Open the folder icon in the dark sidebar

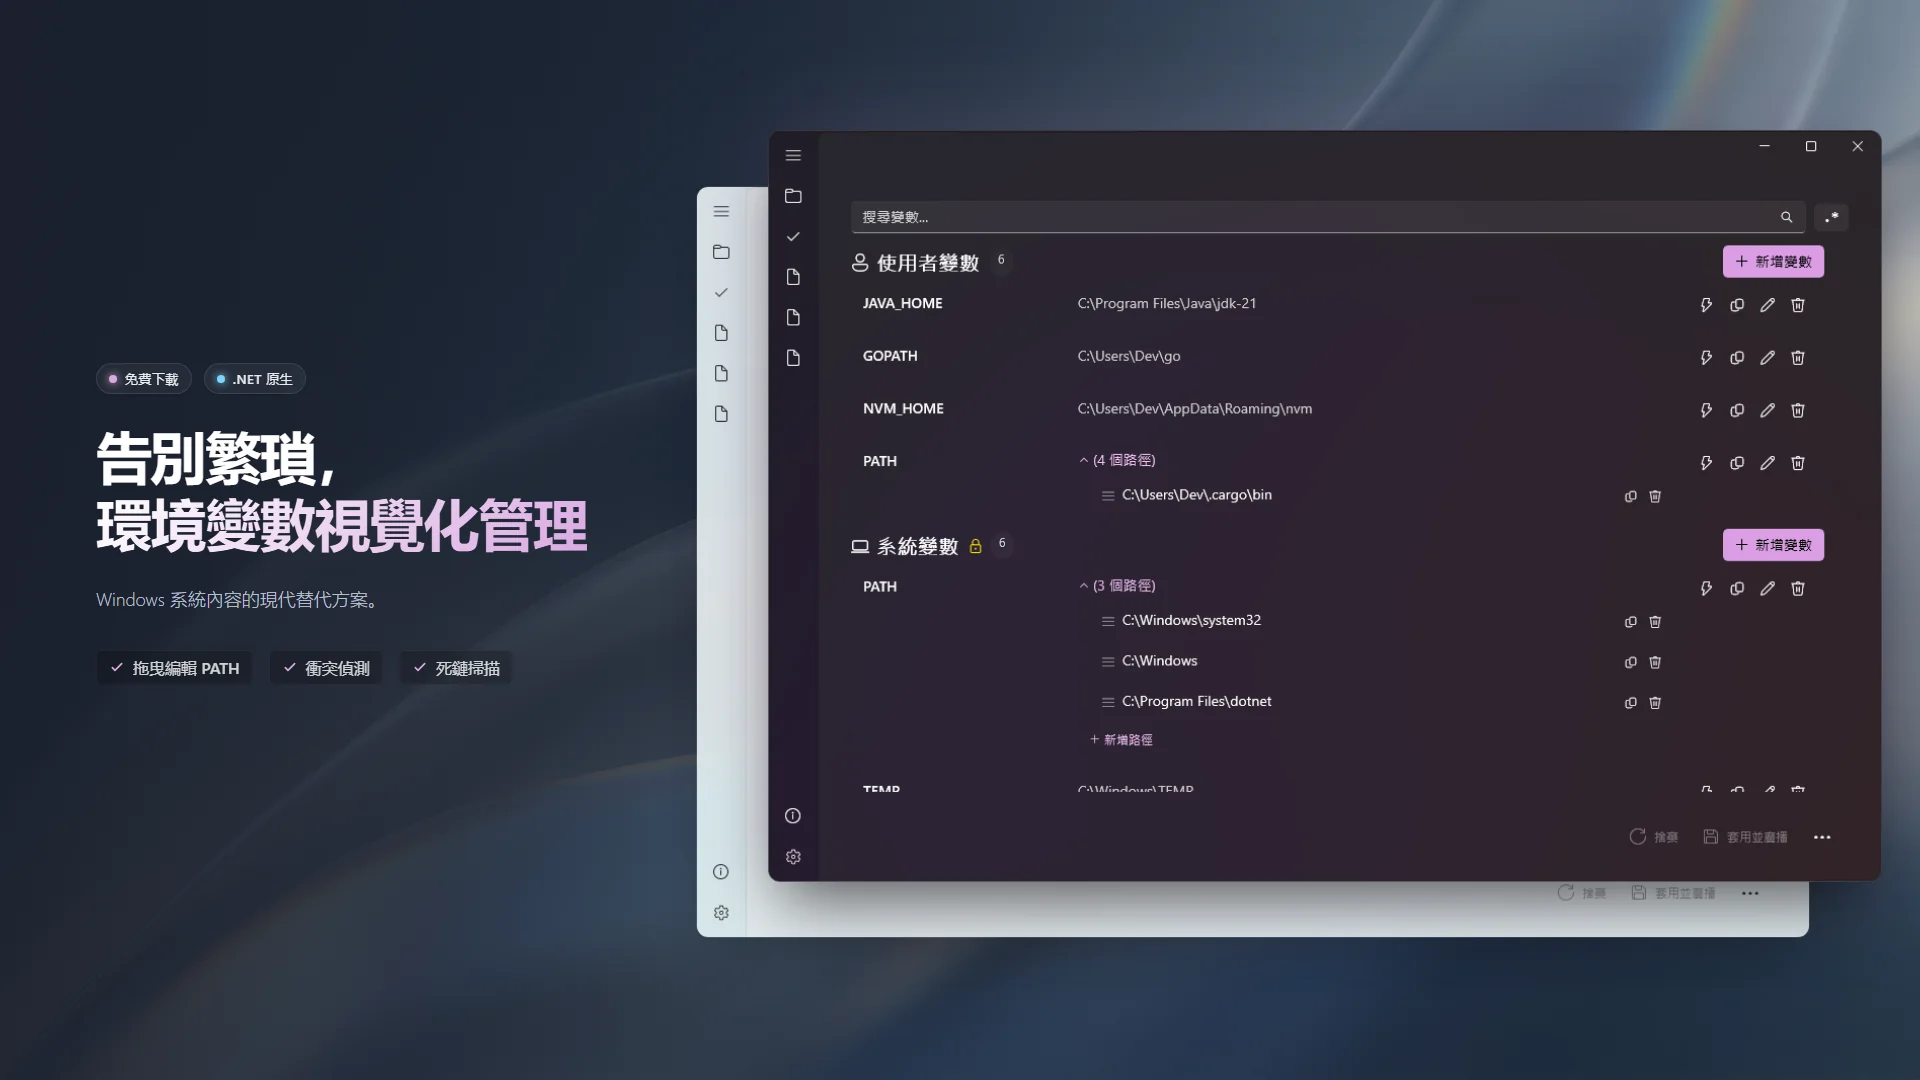(x=793, y=196)
